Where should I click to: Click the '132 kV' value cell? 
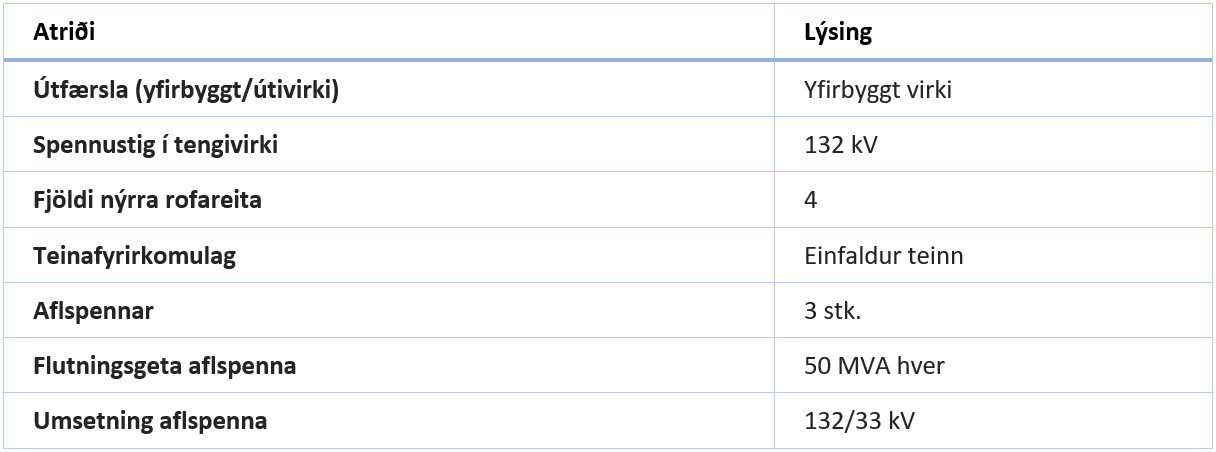point(840,145)
